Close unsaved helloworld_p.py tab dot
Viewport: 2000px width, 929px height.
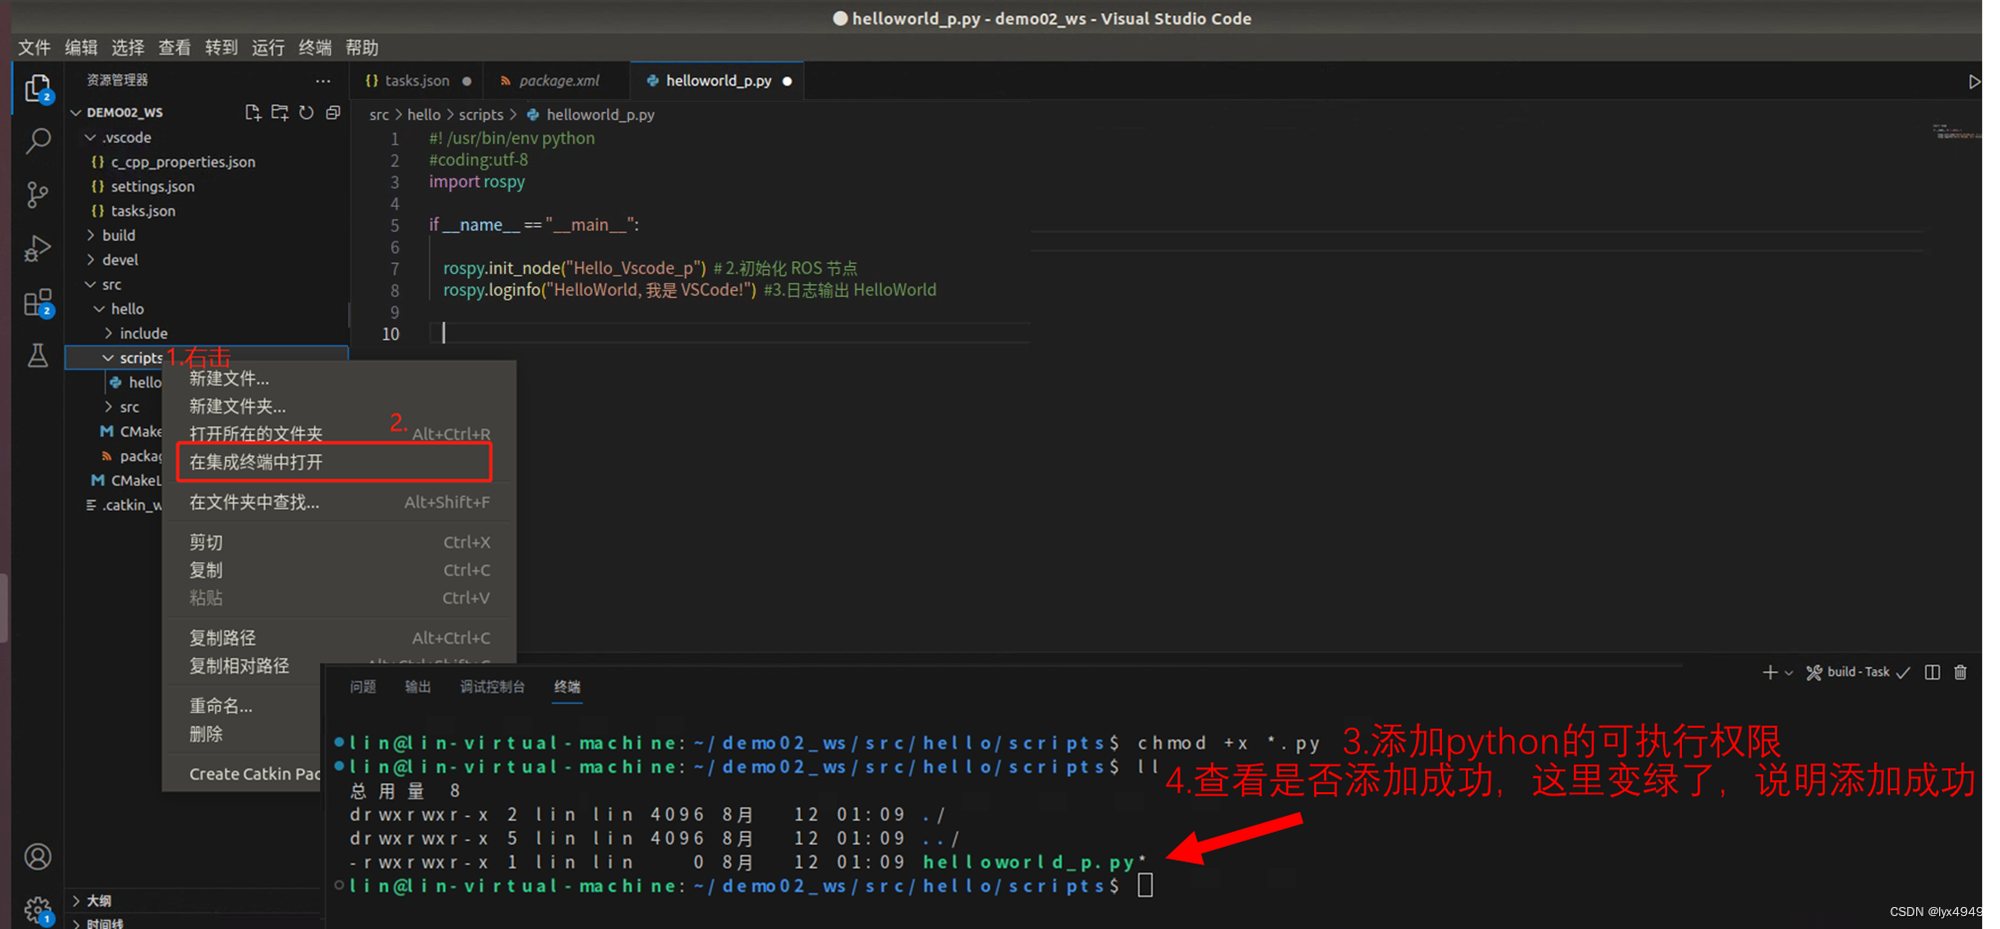click(787, 81)
